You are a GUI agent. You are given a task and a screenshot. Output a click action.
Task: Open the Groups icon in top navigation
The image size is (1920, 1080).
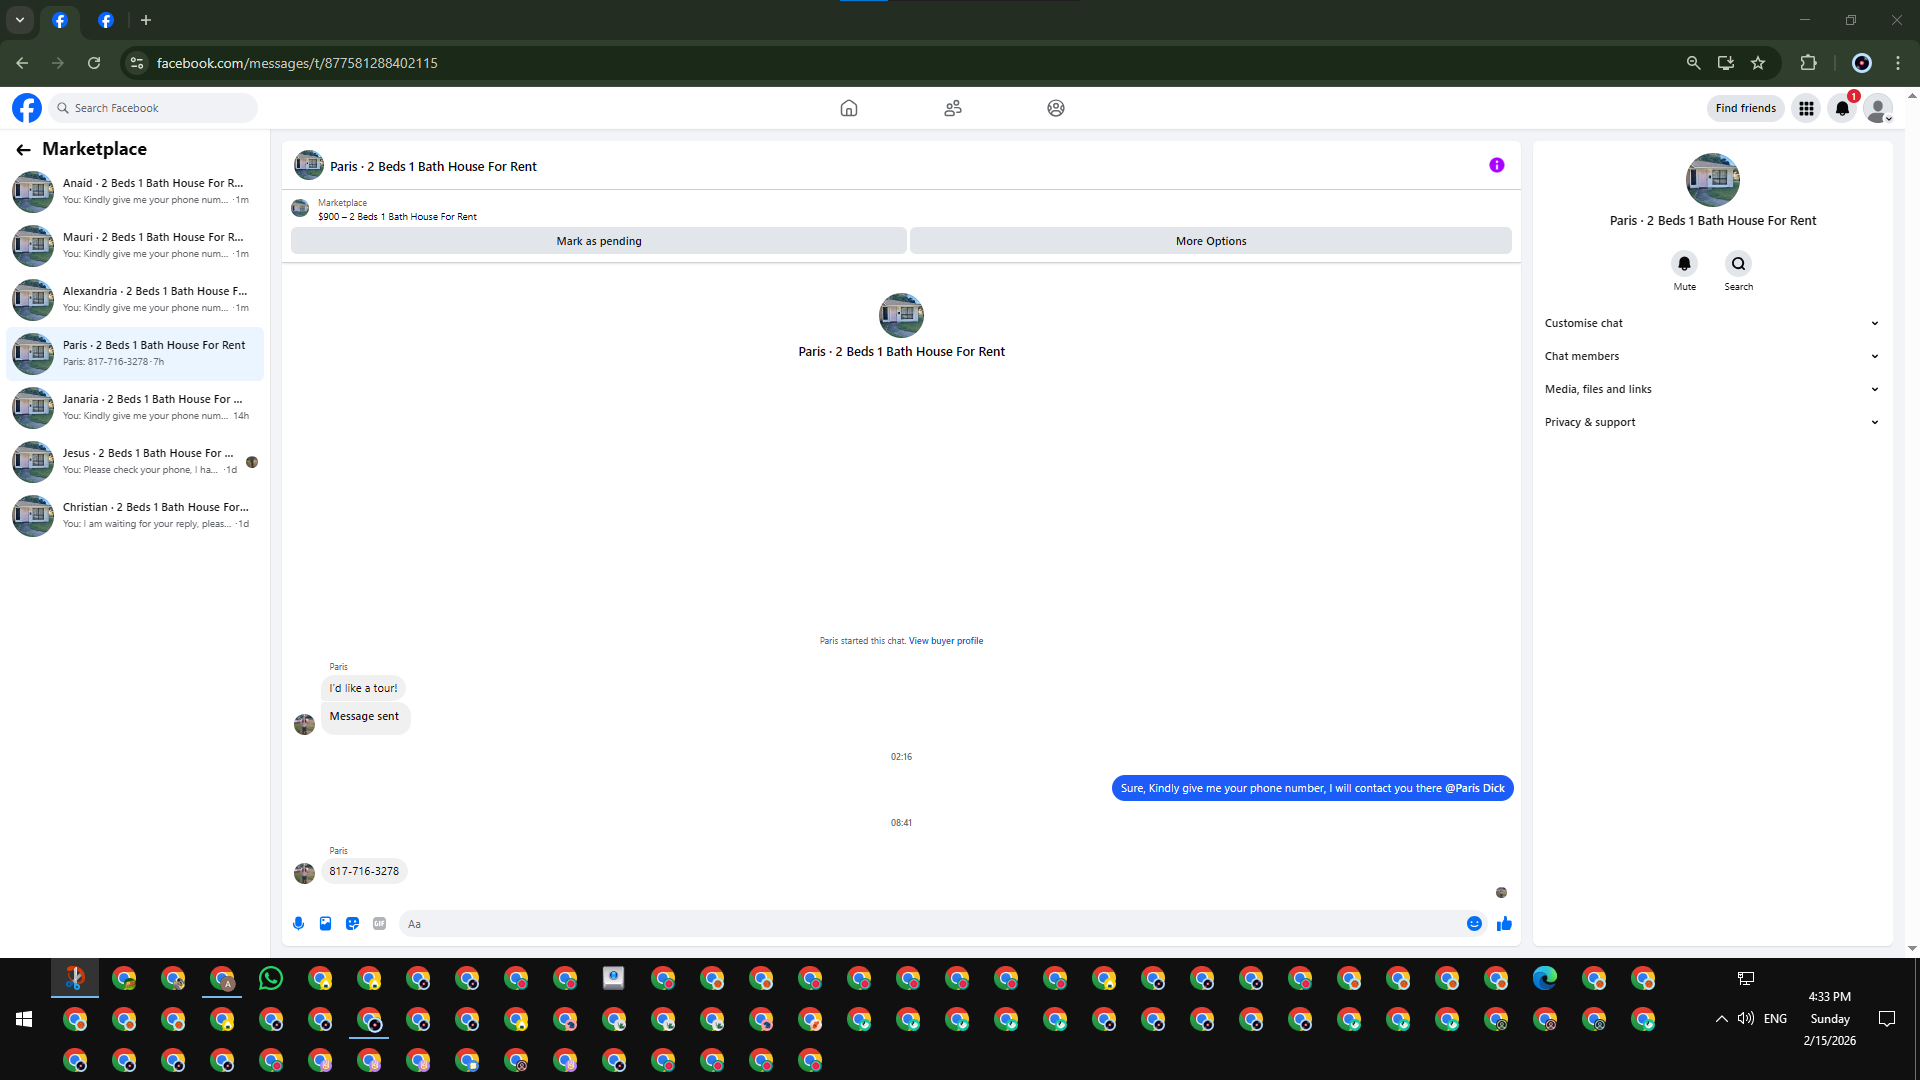tap(1056, 108)
